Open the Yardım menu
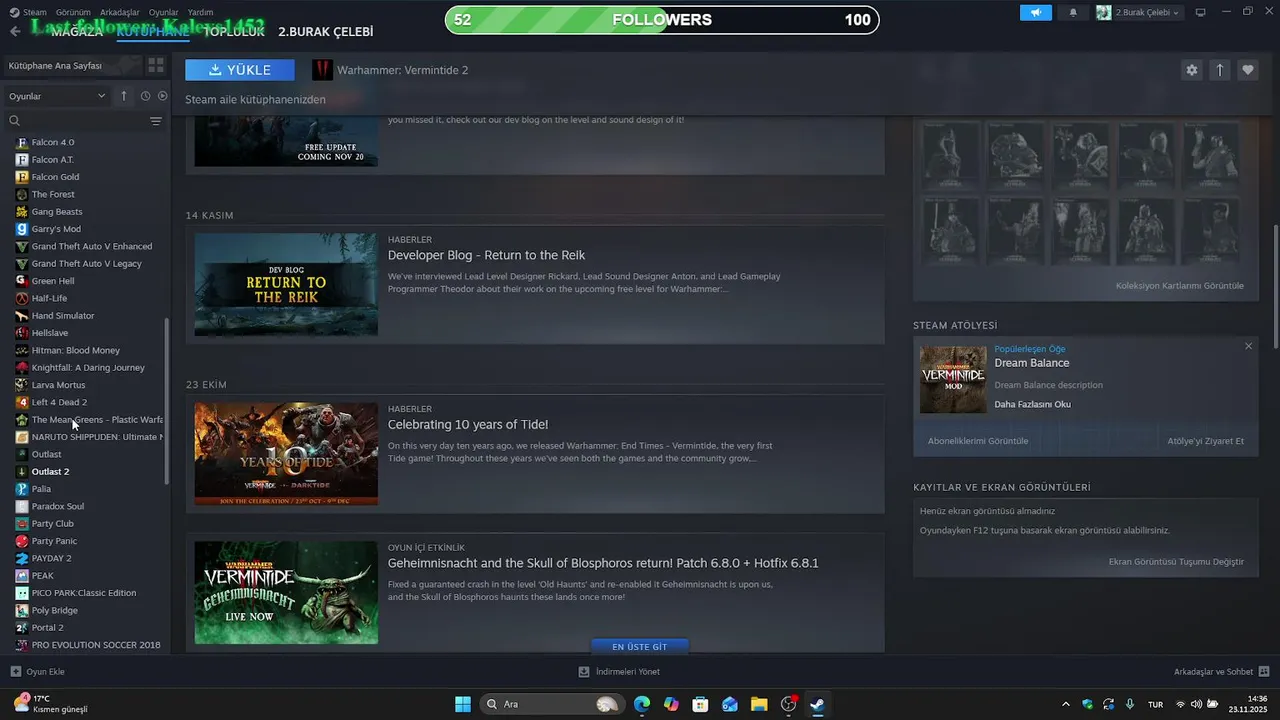Screen dimensions: 1280x720 click(x=201, y=12)
